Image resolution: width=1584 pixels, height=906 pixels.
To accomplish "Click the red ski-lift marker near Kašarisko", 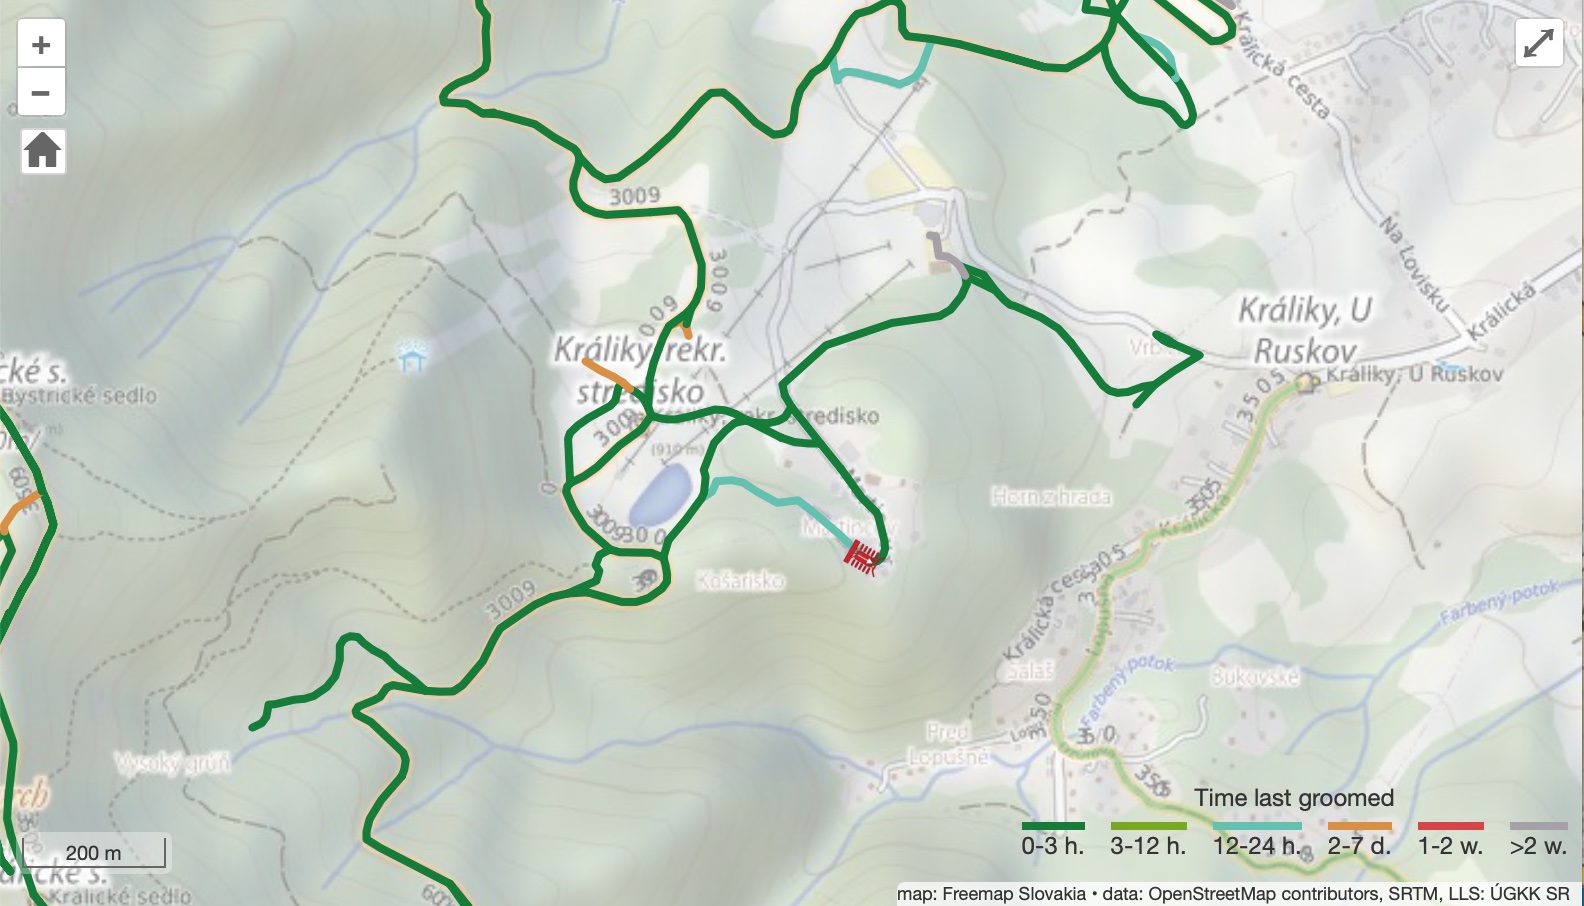I will click(860, 557).
